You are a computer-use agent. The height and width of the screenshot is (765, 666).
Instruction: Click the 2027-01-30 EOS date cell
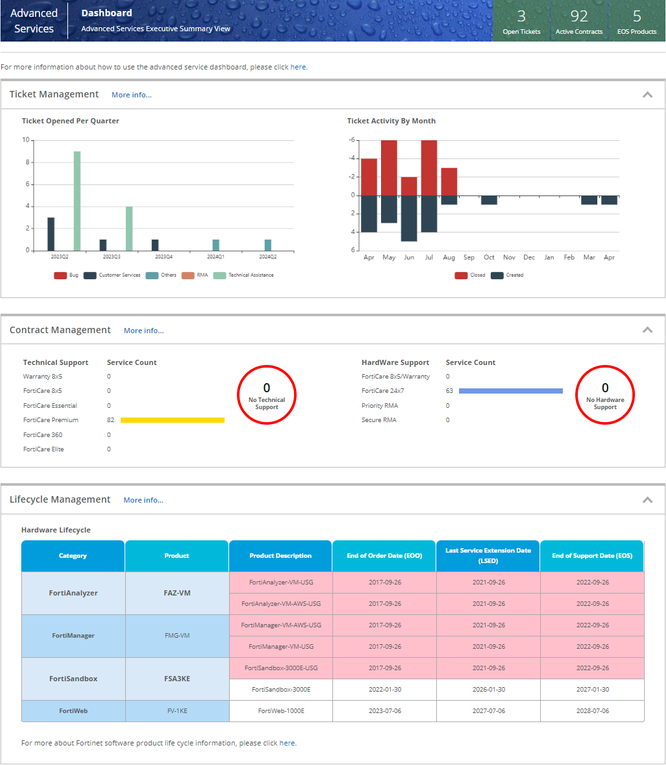pyautogui.click(x=592, y=689)
